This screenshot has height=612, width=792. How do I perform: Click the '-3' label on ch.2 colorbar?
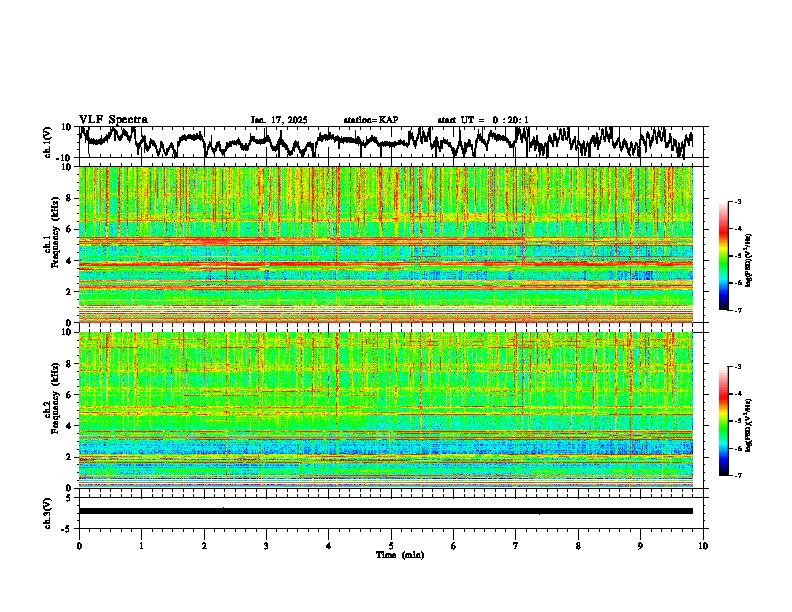point(737,367)
